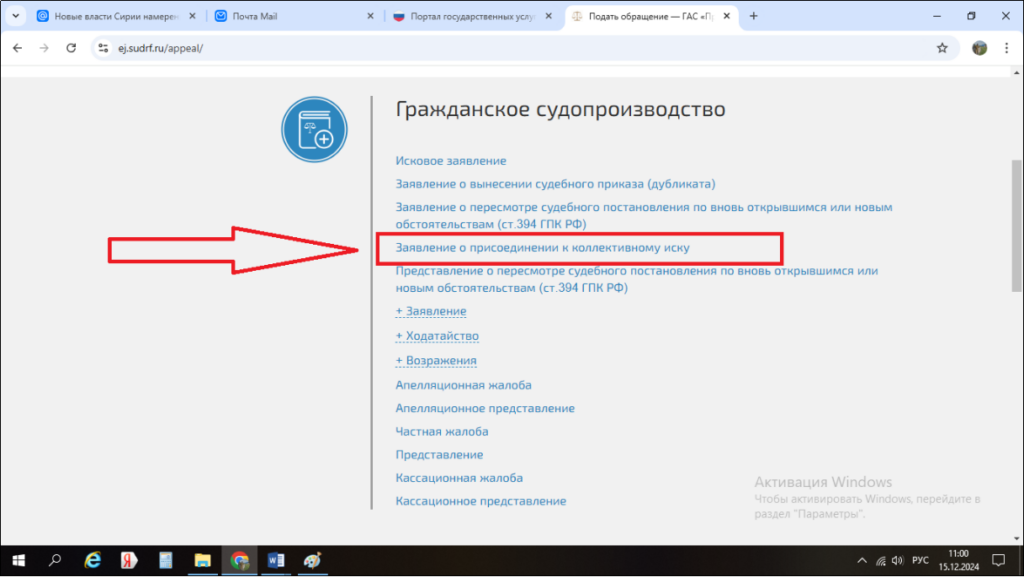1024x577 pixels.
Task: Open a new browser tab
Action: click(x=753, y=16)
